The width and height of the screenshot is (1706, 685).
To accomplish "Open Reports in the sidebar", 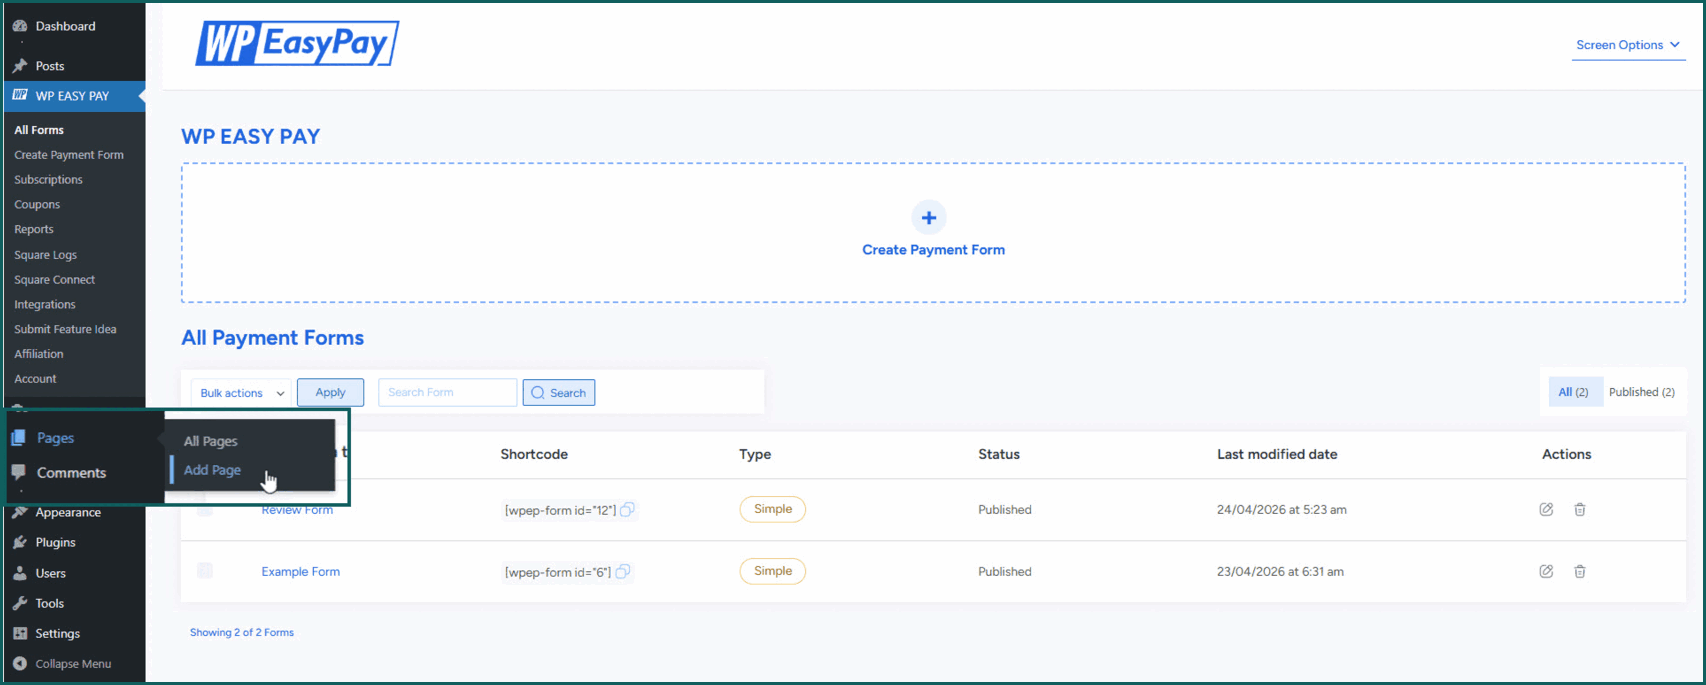I will point(34,229).
